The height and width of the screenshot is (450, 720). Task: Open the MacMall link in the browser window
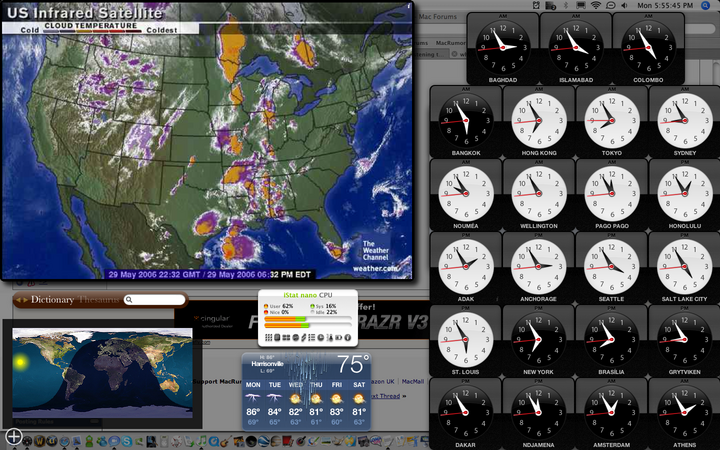413,381
